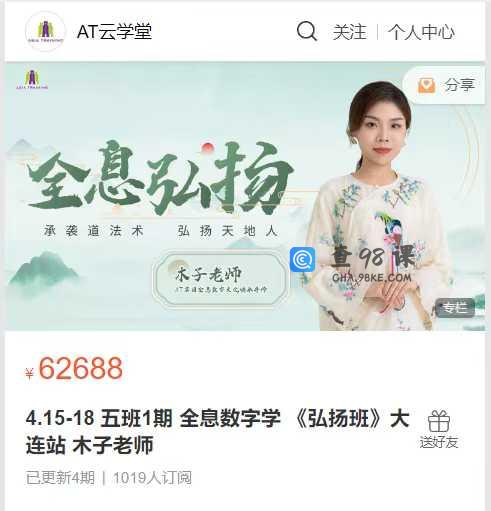Click the 1019人订阅 subscriber count
The image size is (491, 511).
coord(152,478)
